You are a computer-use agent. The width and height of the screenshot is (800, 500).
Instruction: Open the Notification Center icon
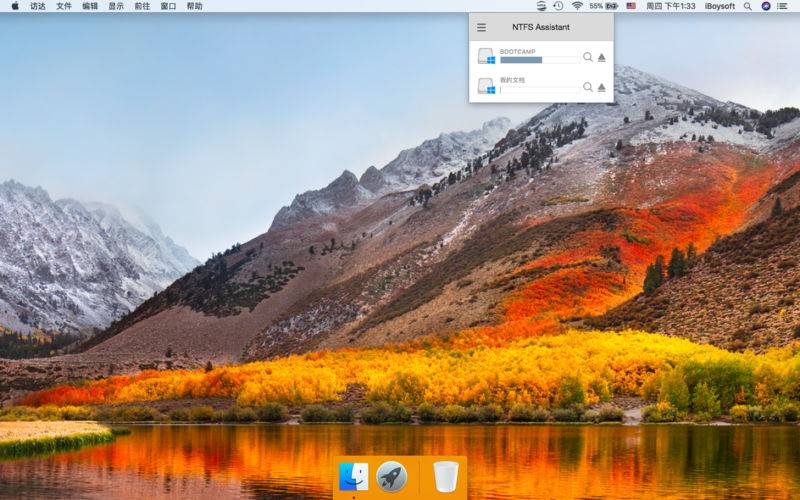point(782,6)
